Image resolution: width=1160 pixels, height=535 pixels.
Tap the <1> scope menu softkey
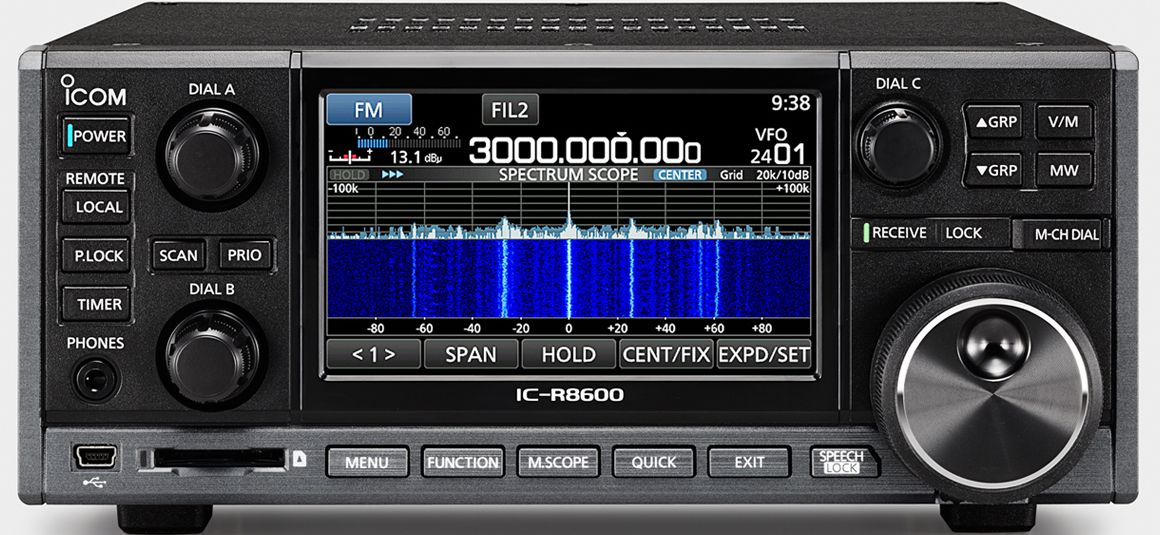(x=374, y=354)
